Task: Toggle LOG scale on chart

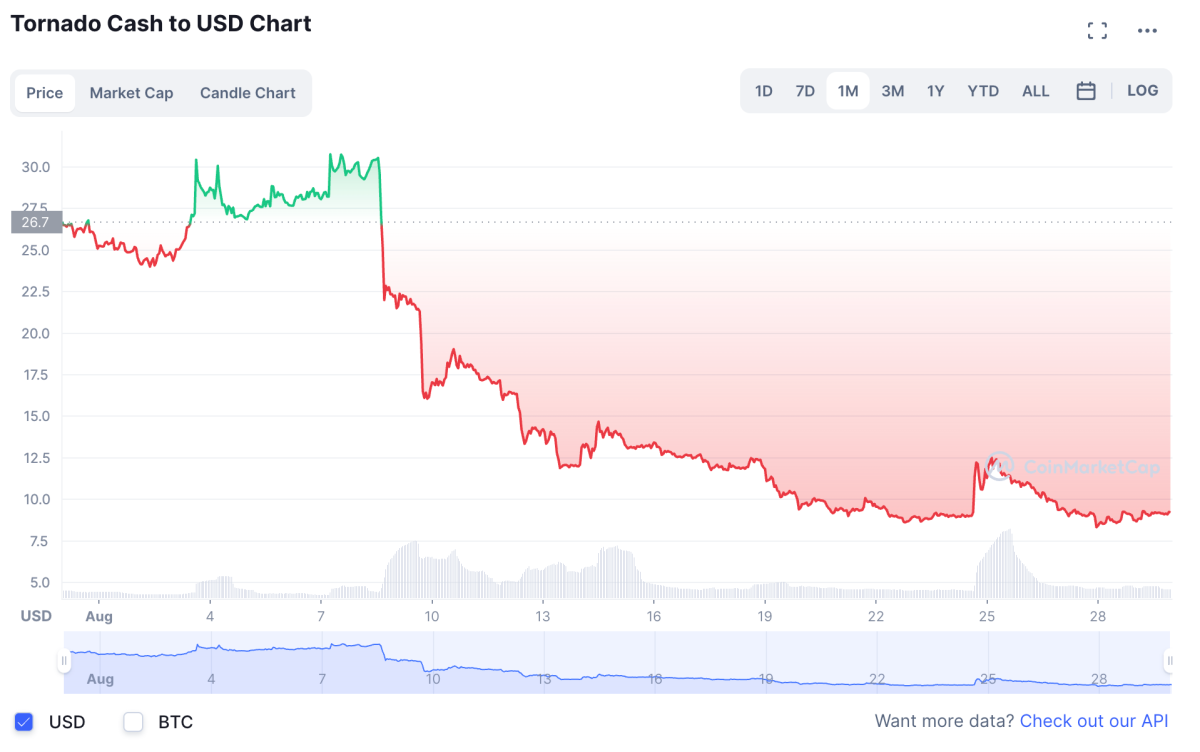Action: click(1142, 91)
